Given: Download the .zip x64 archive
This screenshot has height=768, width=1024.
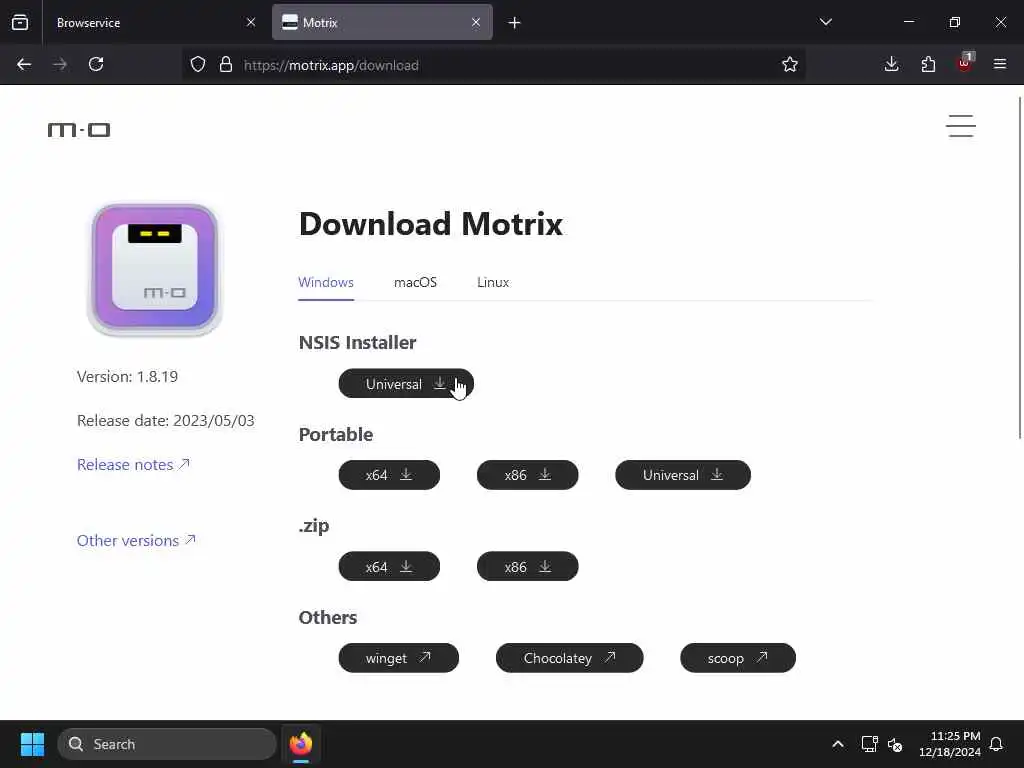Looking at the screenshot, I should point(389,566).
